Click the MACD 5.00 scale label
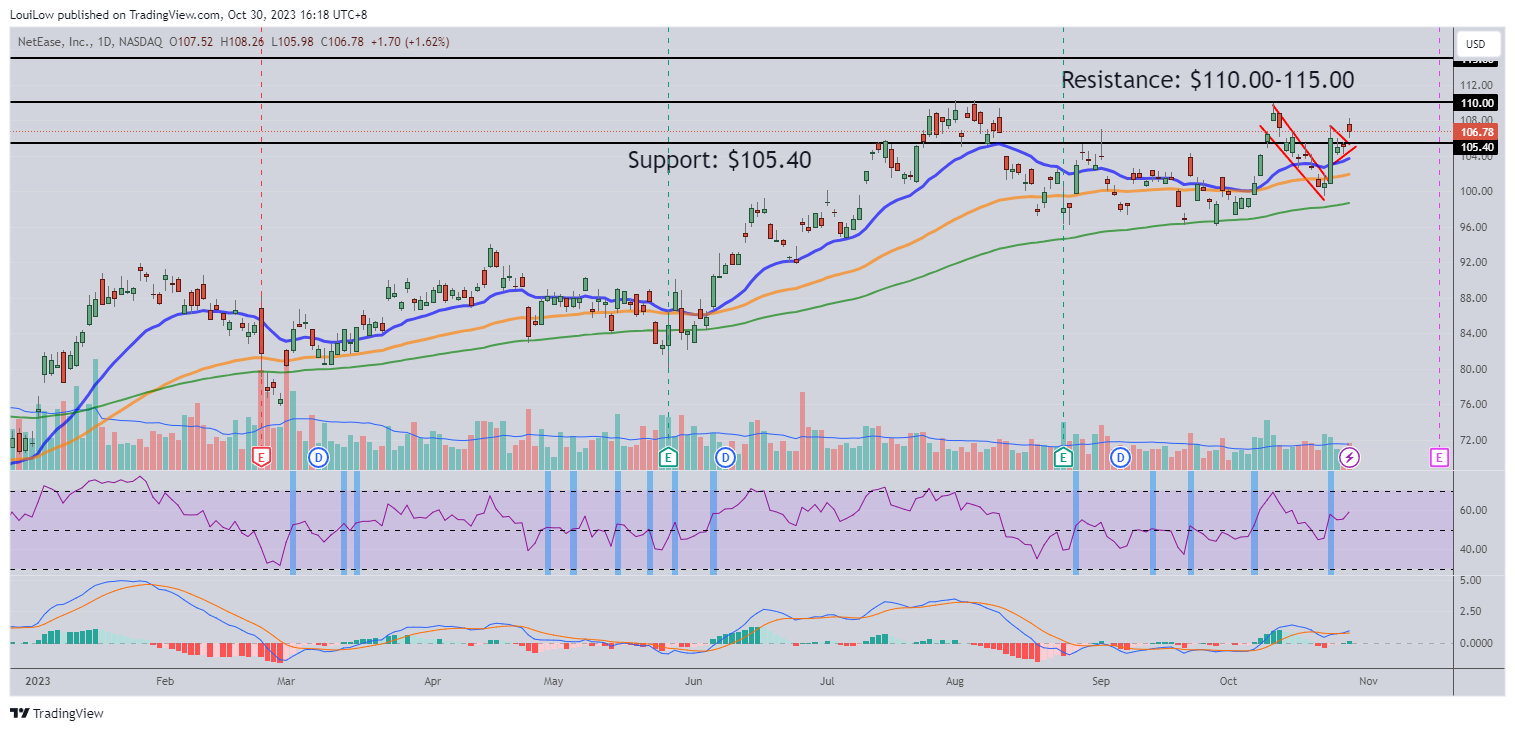The width and height of the screenshot is (1515, 731). (x=1473, y=580)
